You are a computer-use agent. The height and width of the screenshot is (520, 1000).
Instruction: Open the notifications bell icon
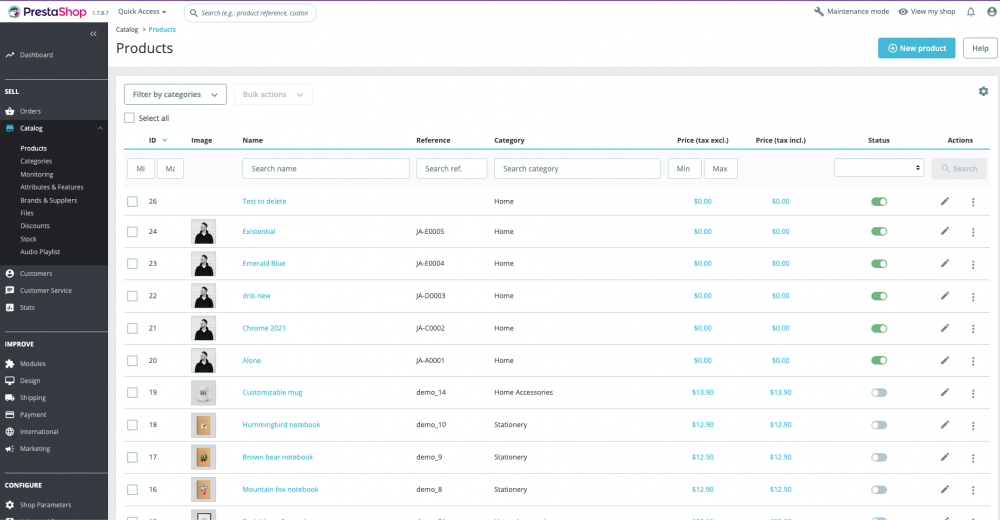pyautogui.click(x=971, y=11)
